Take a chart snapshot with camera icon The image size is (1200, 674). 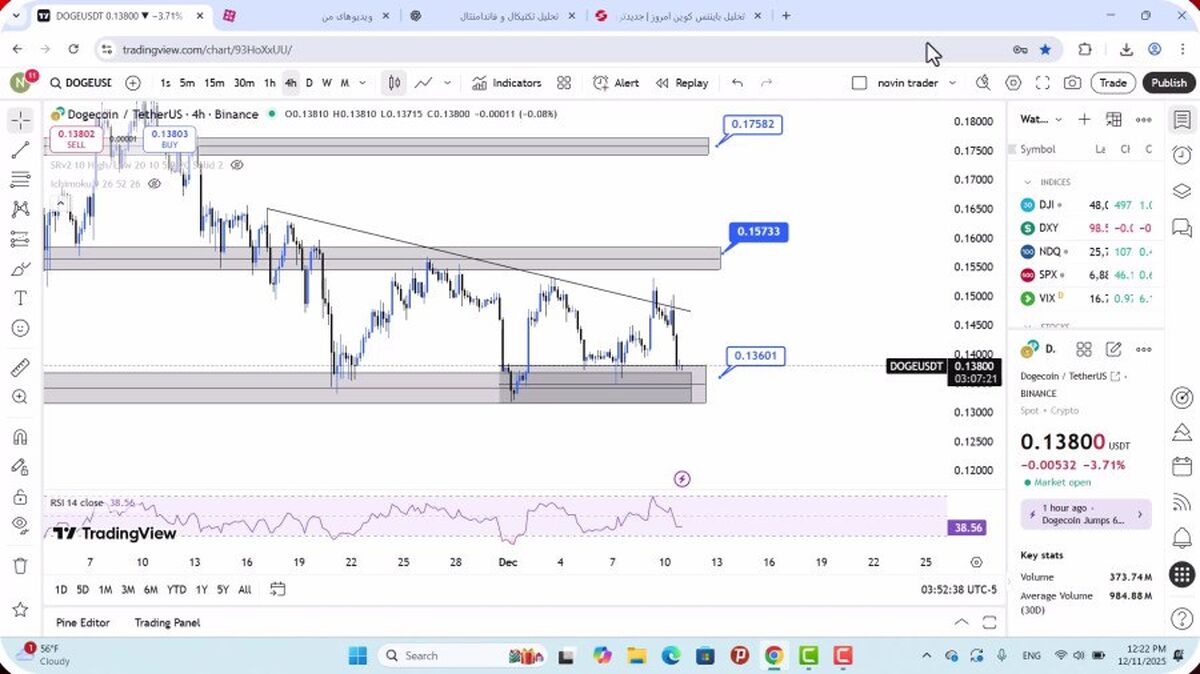[x=1072, y=83]
